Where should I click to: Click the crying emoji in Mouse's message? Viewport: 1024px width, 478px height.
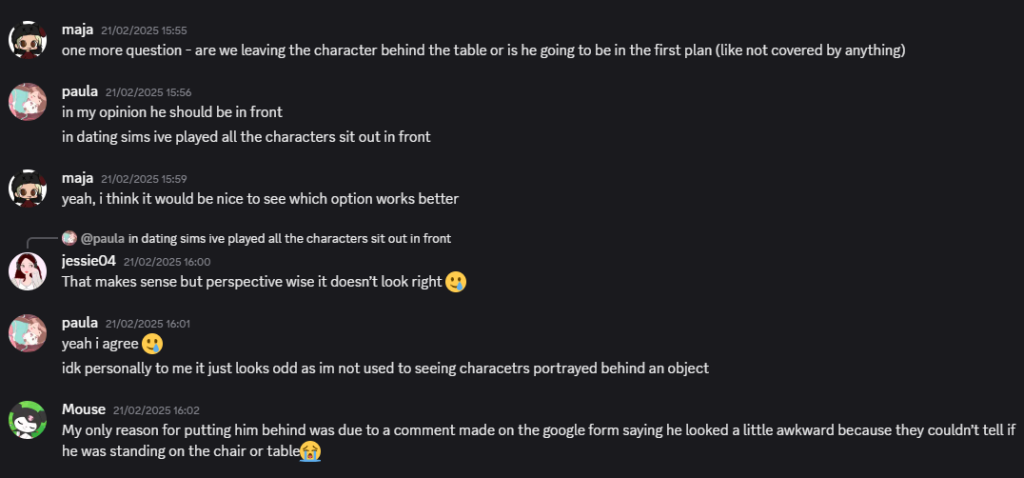310,451
